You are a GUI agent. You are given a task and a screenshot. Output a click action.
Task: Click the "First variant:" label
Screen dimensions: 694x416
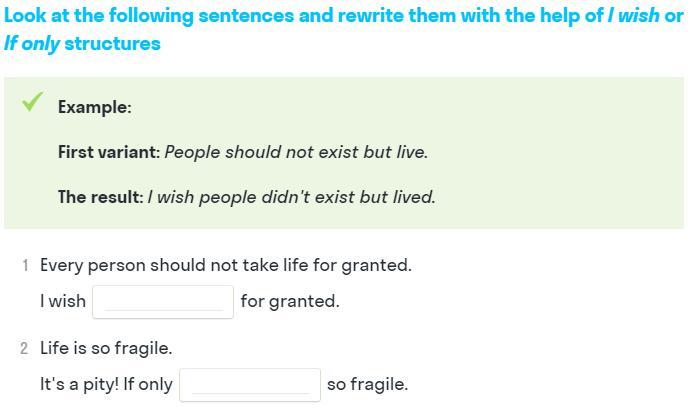point(109,152)
